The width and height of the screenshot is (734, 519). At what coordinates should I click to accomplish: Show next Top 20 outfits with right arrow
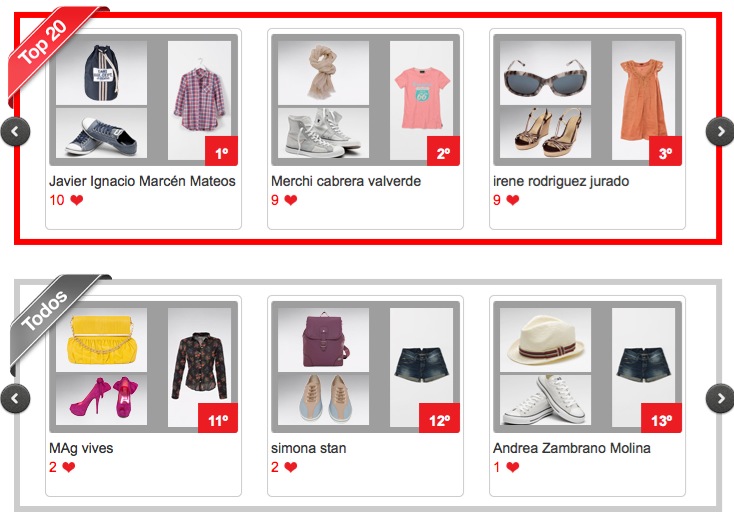tap(720, 131)
